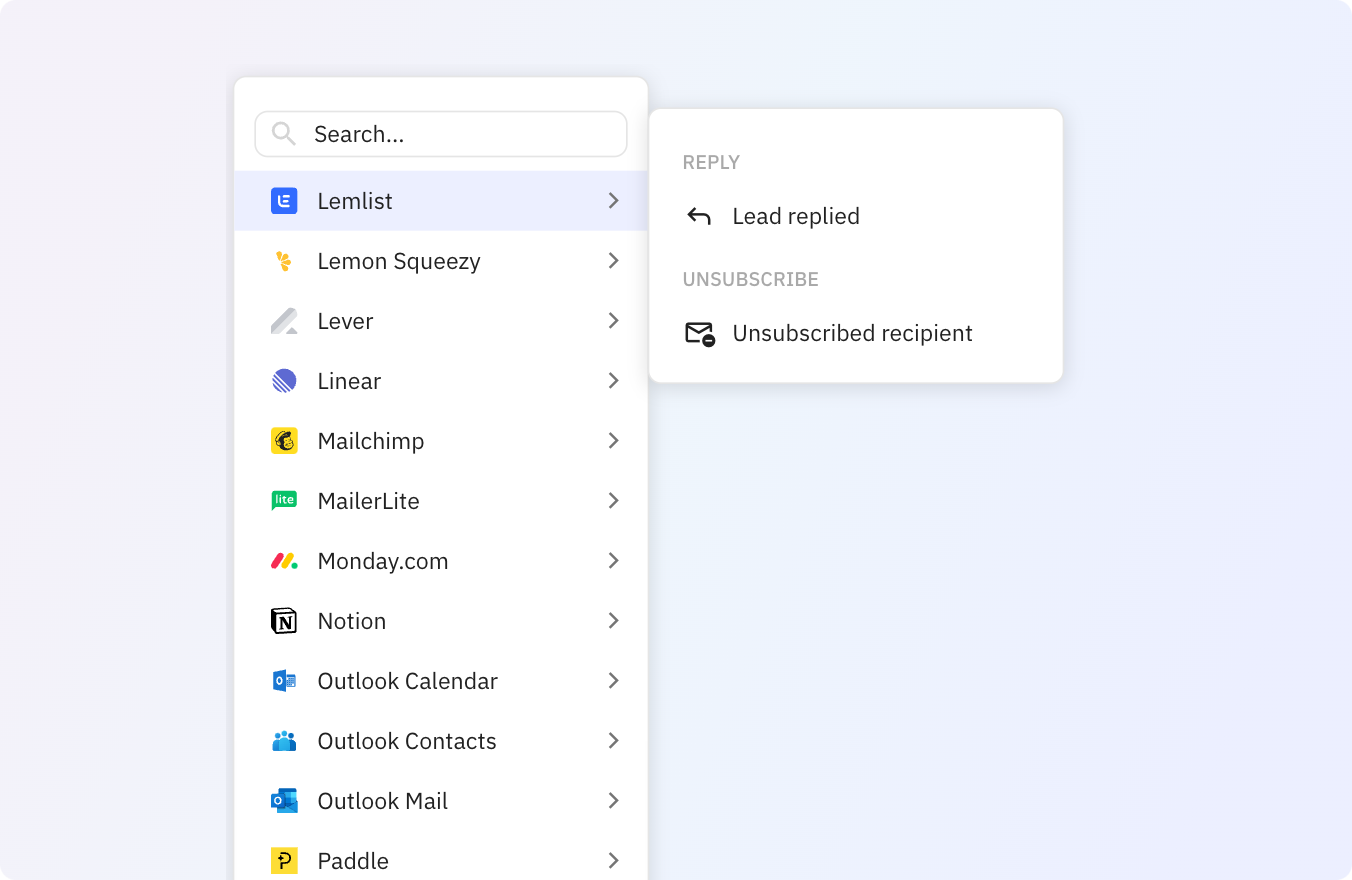Viewport: 1352px width, 880px height.
Task: Click the Linear logo icon
Action: [x=284, y=381]
